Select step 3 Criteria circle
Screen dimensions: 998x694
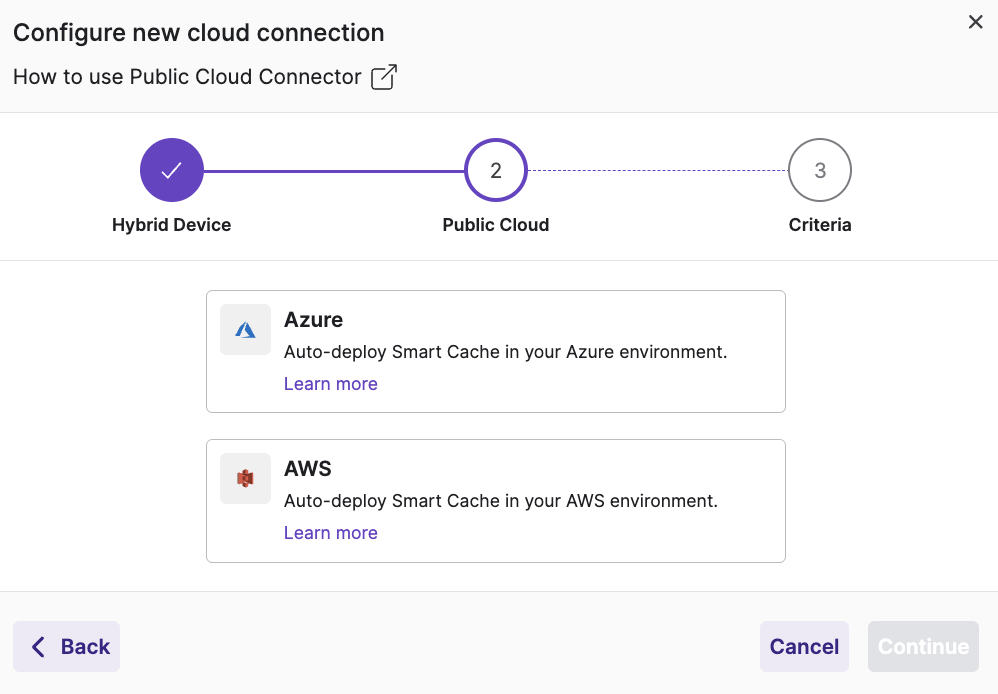[820, 170]
